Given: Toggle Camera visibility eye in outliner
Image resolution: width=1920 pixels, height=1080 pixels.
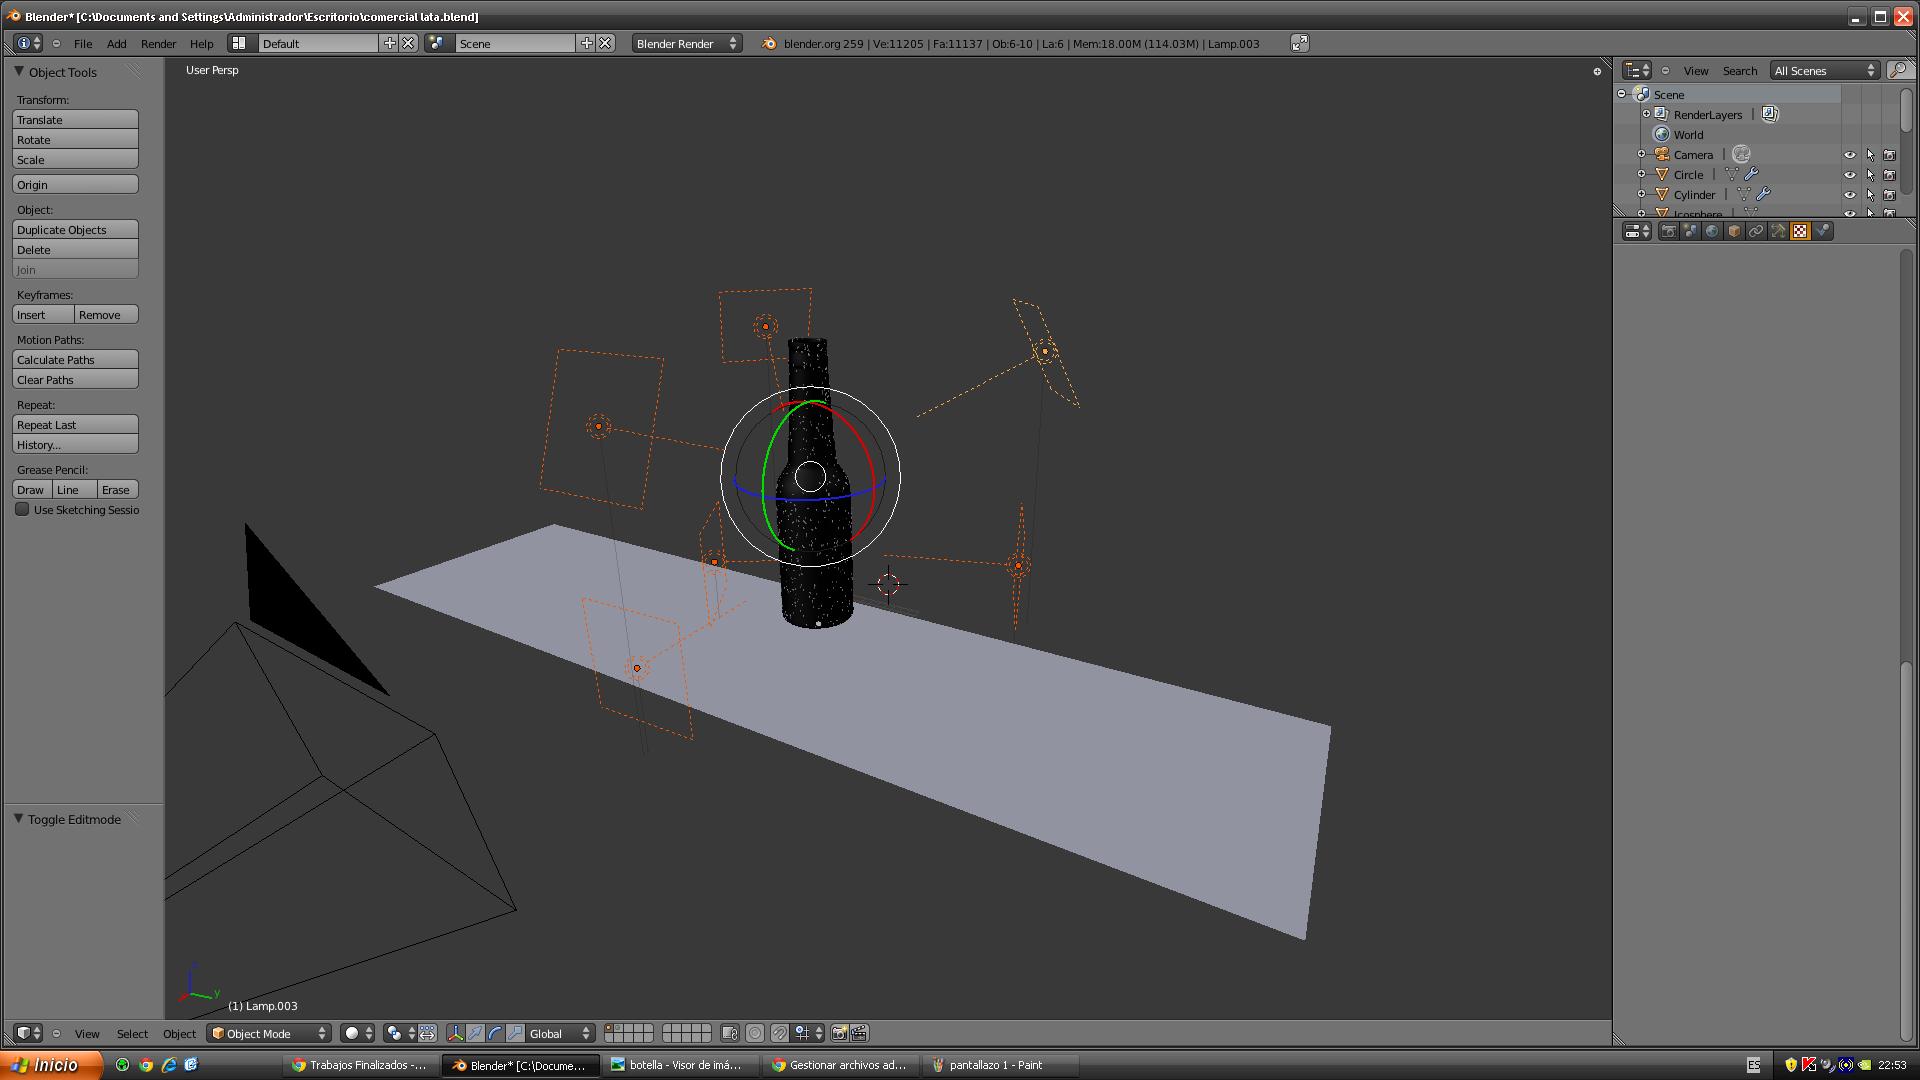Looking at the screenshot, I should point(1849,155).
